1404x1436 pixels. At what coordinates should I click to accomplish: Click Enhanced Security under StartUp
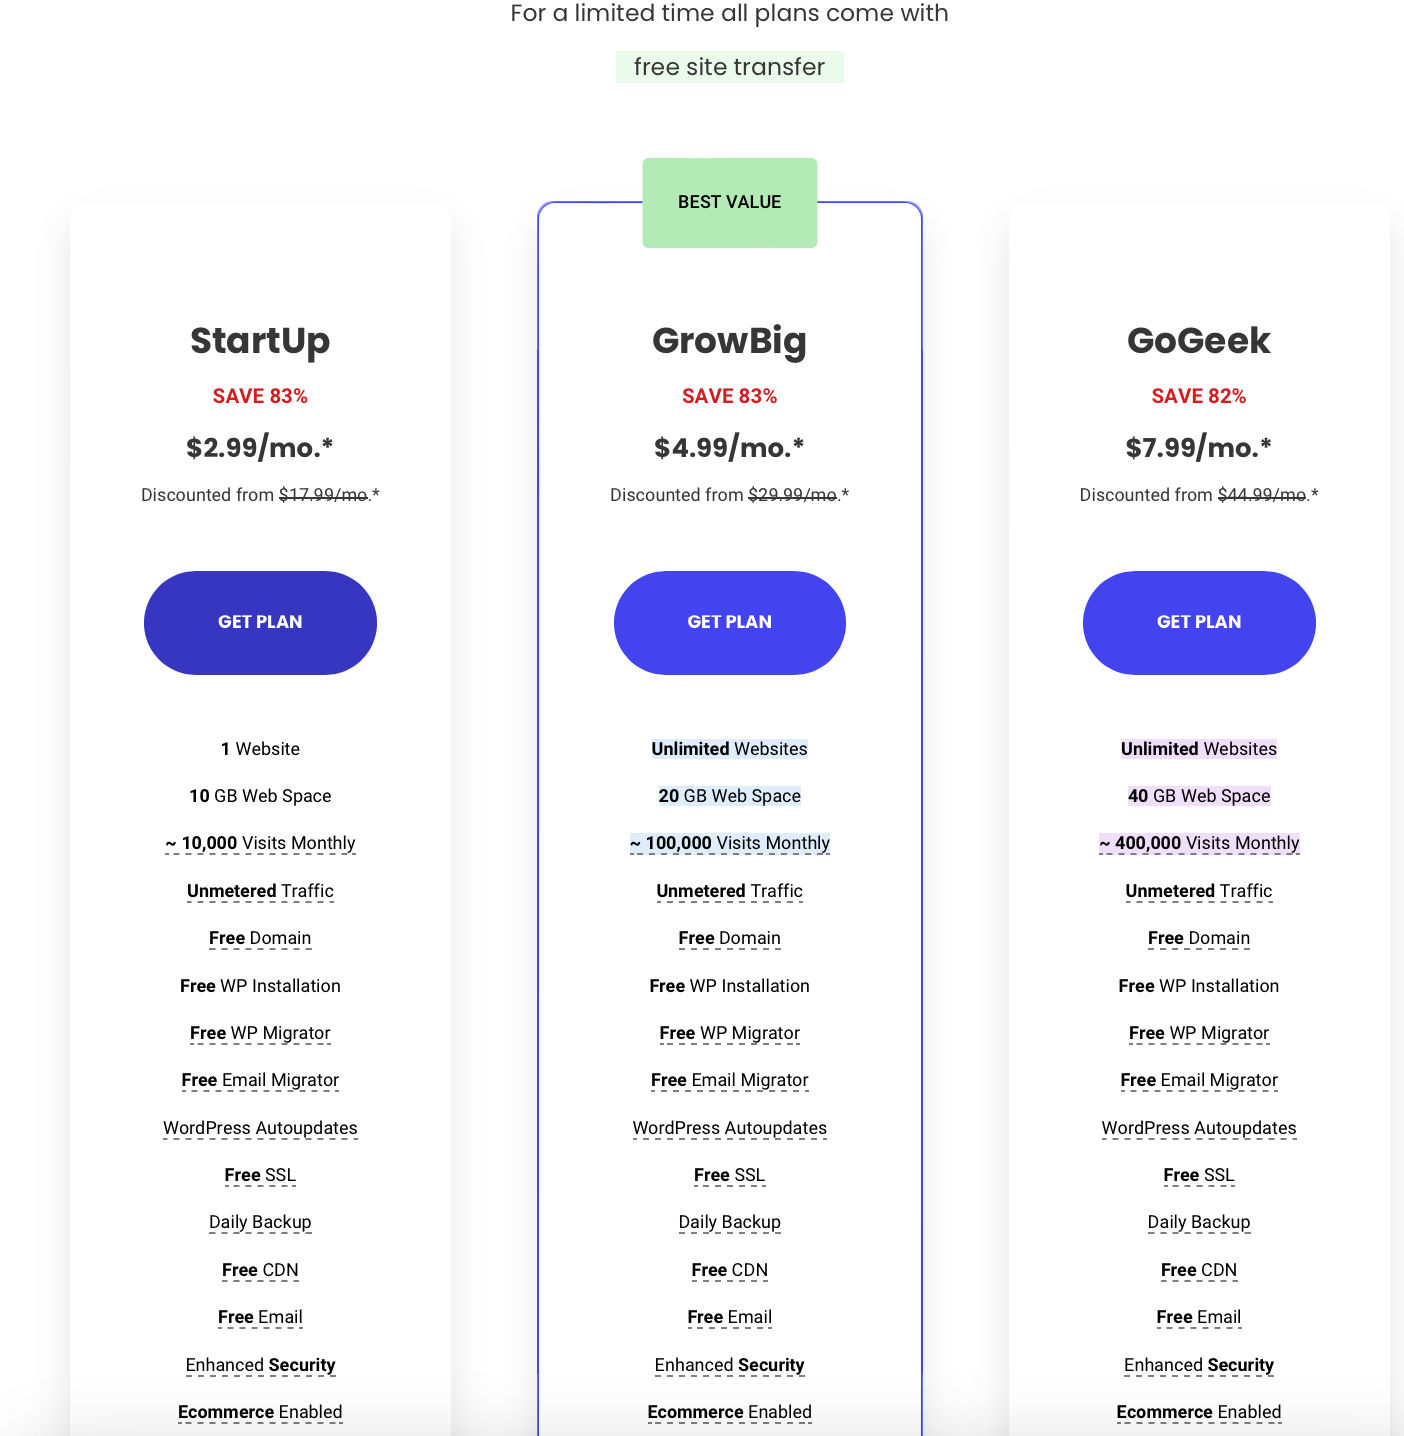point(260,1365)
